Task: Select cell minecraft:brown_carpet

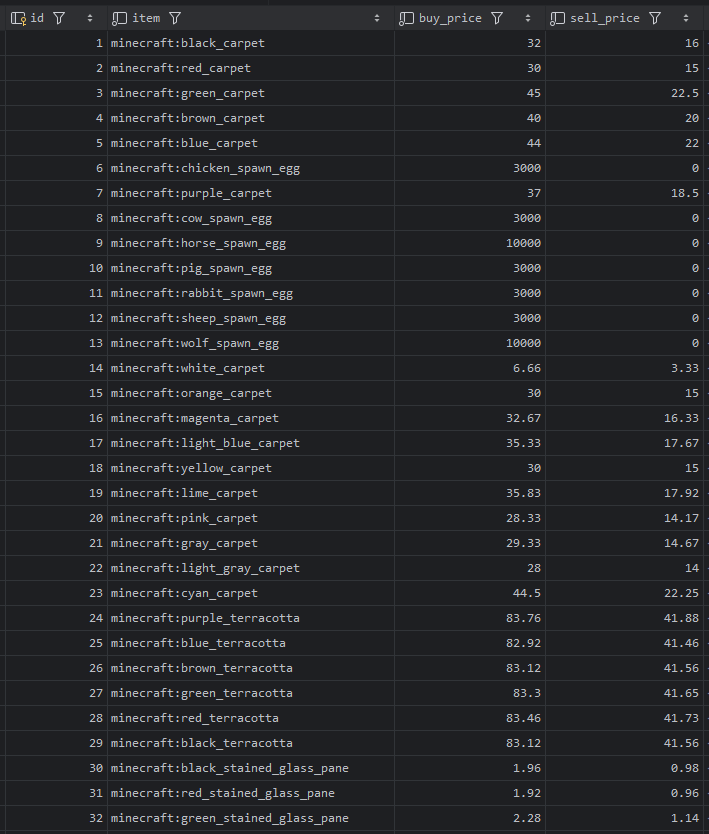Action: point(251,118)
